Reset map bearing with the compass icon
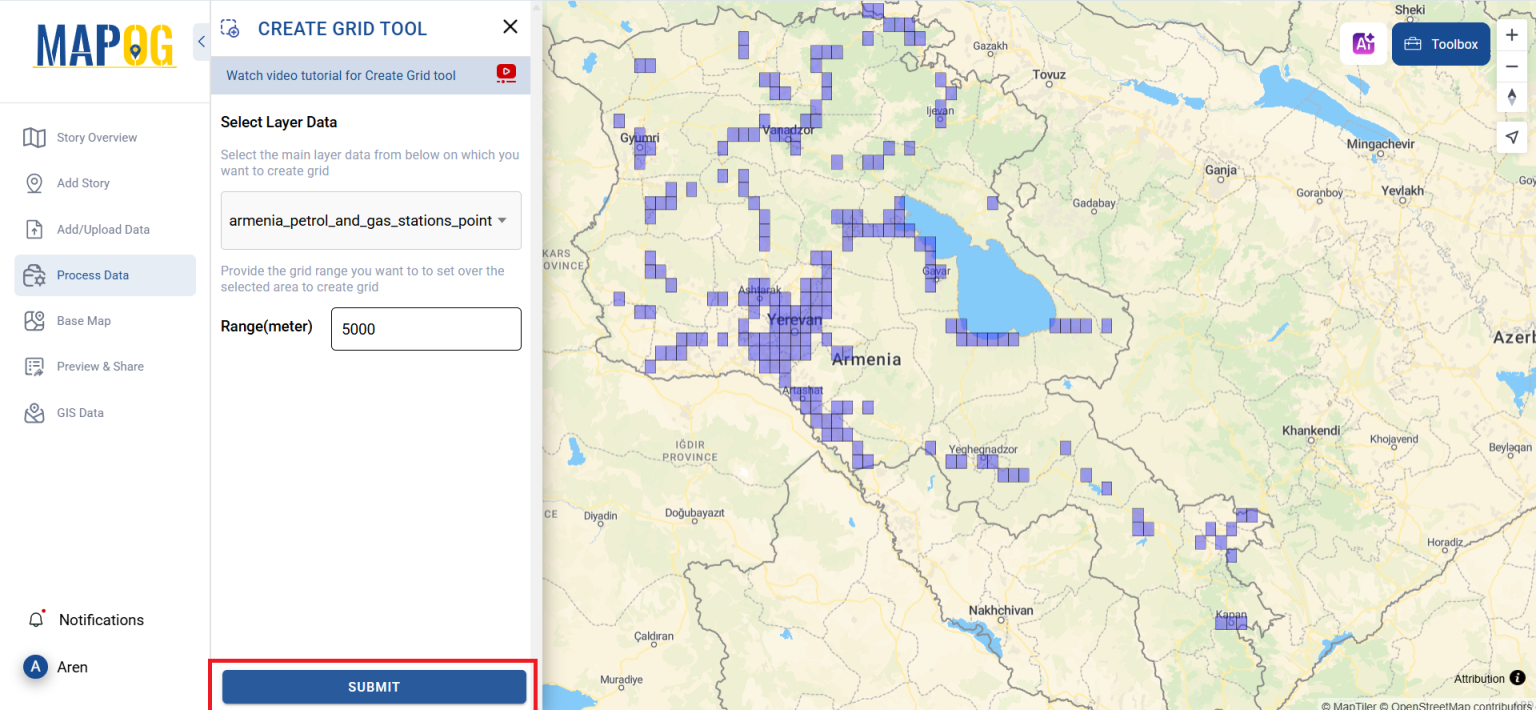Image resolution: width=1536 pixels, height=710 pixels. click(1512, 97)
